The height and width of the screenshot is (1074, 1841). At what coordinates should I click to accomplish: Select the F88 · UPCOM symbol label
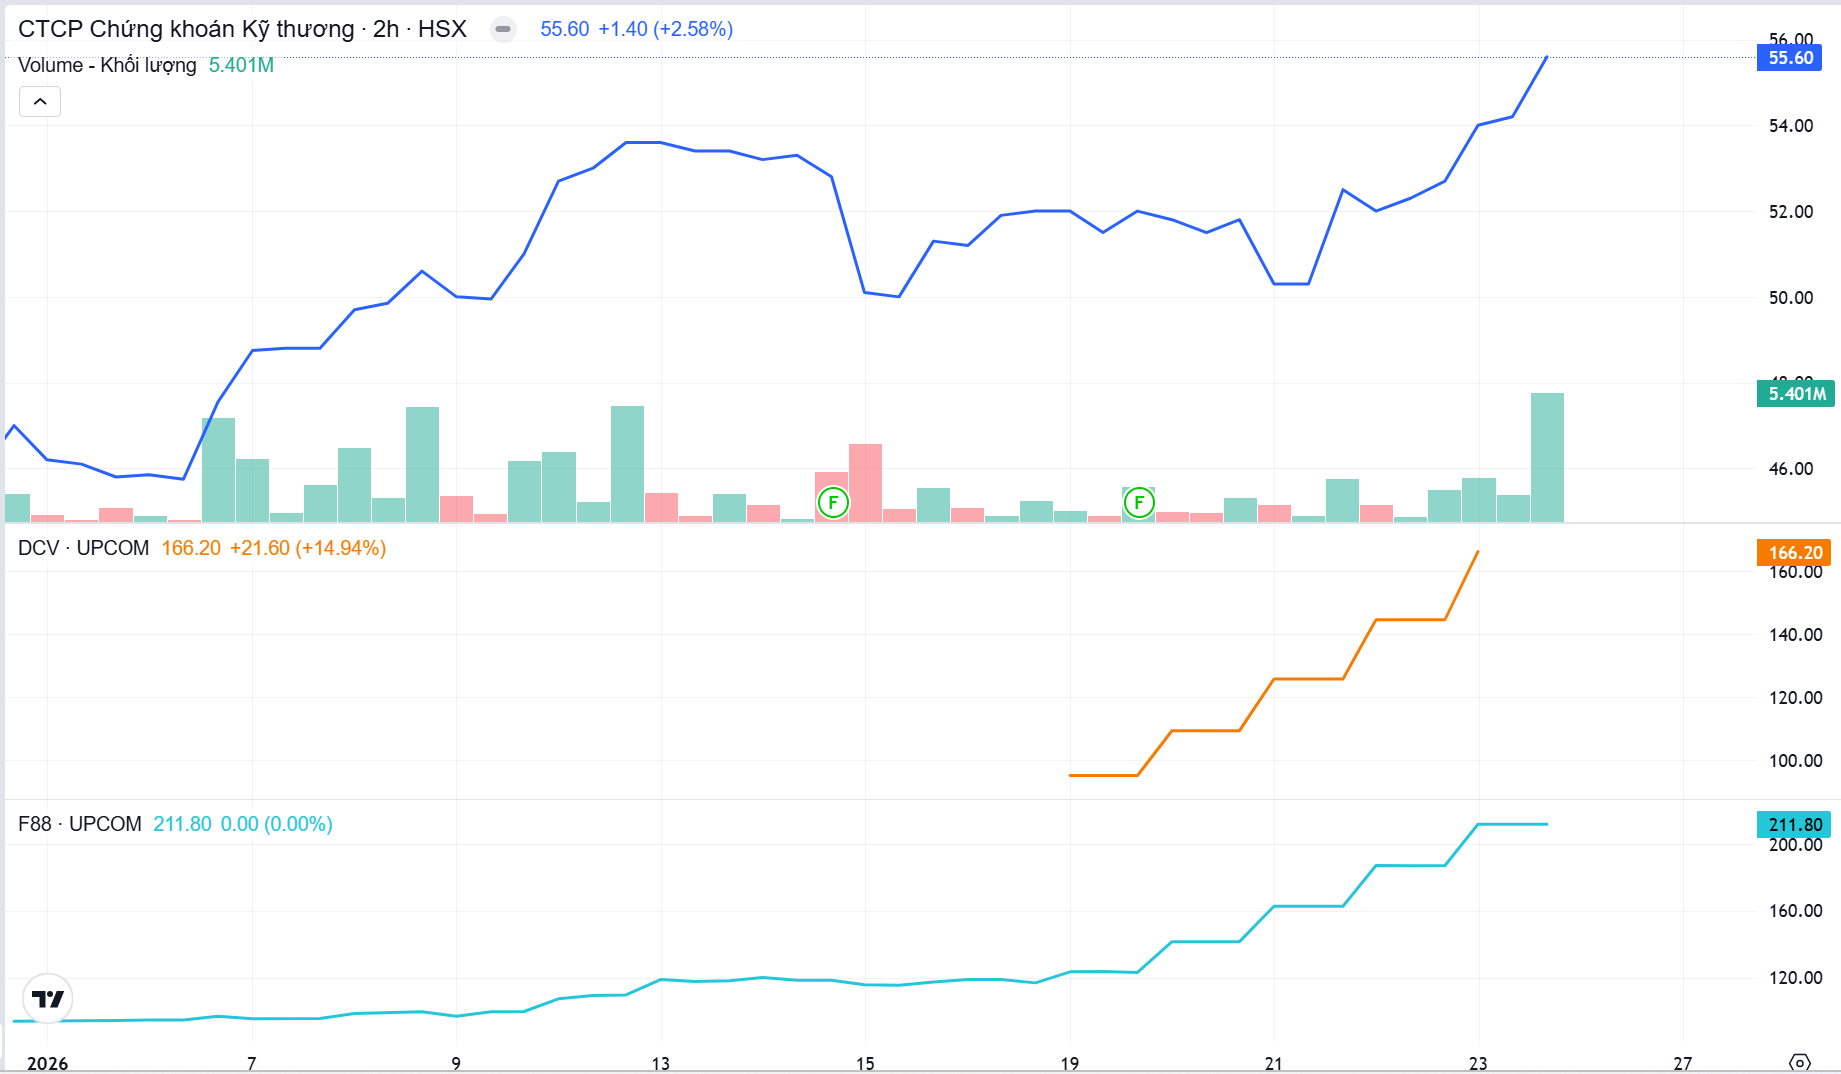80,824
